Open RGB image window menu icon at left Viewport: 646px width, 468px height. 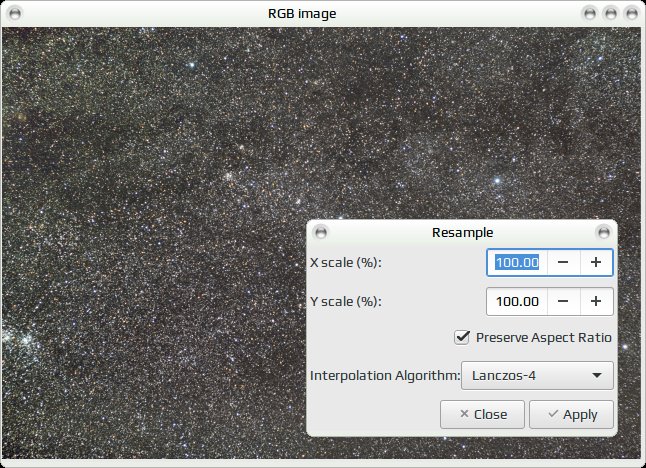(x=15, y=14)
